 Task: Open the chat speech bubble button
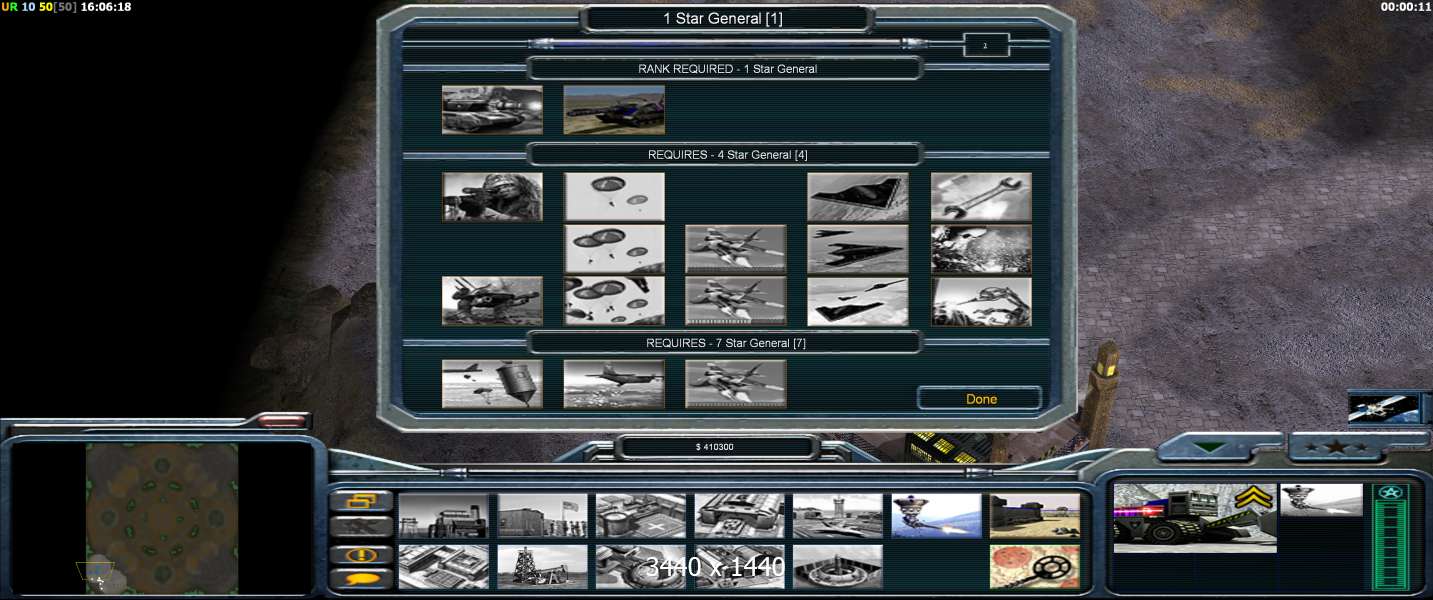click(x=360, y=579)
